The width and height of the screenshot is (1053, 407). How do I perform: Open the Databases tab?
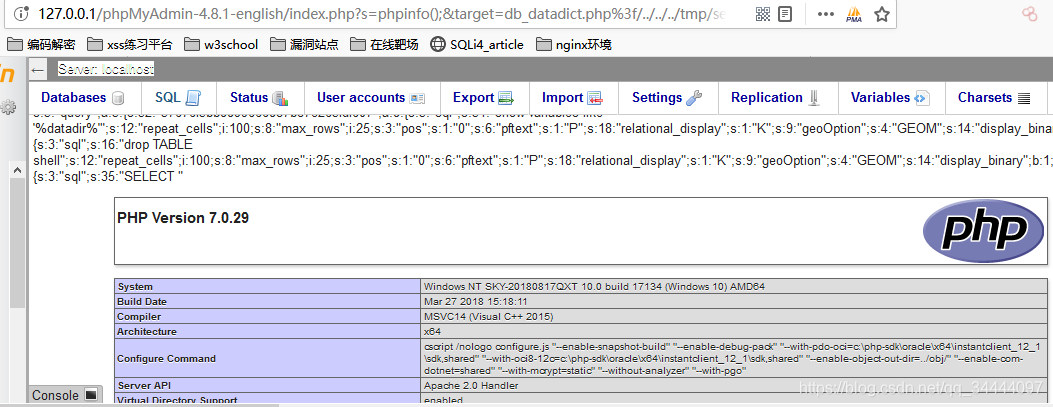pos(83,98)
